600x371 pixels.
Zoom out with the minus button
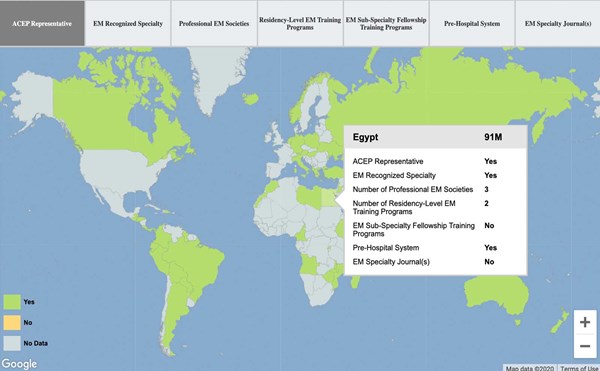(585, 346)
